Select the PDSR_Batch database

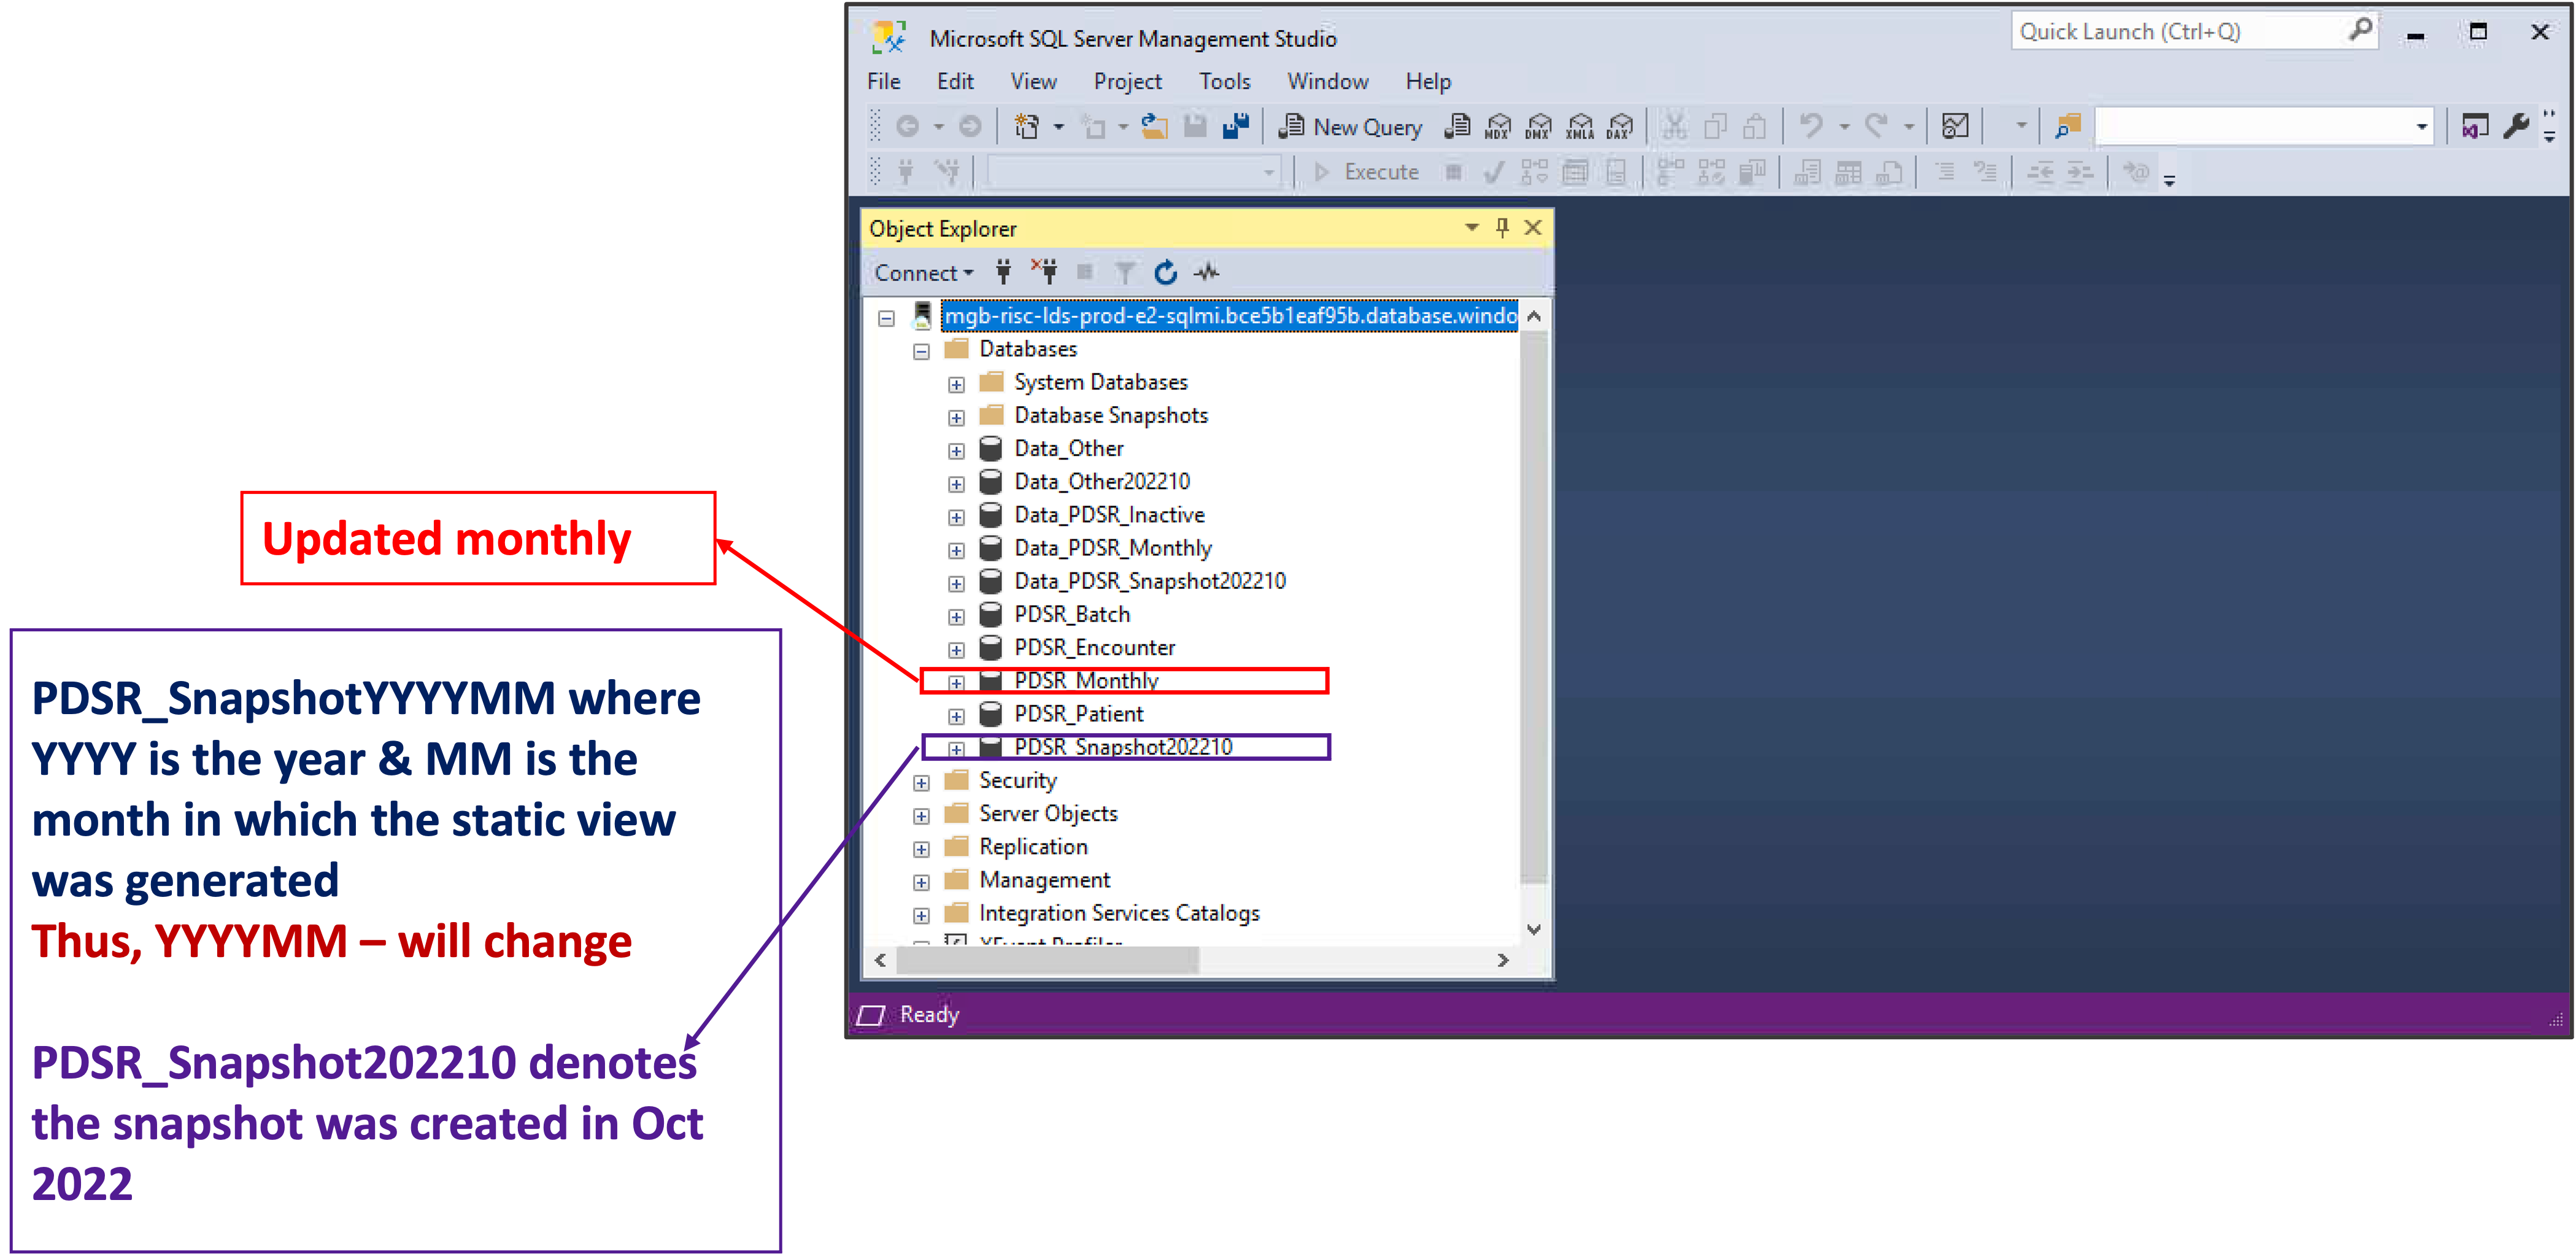tap(1072, 614)
